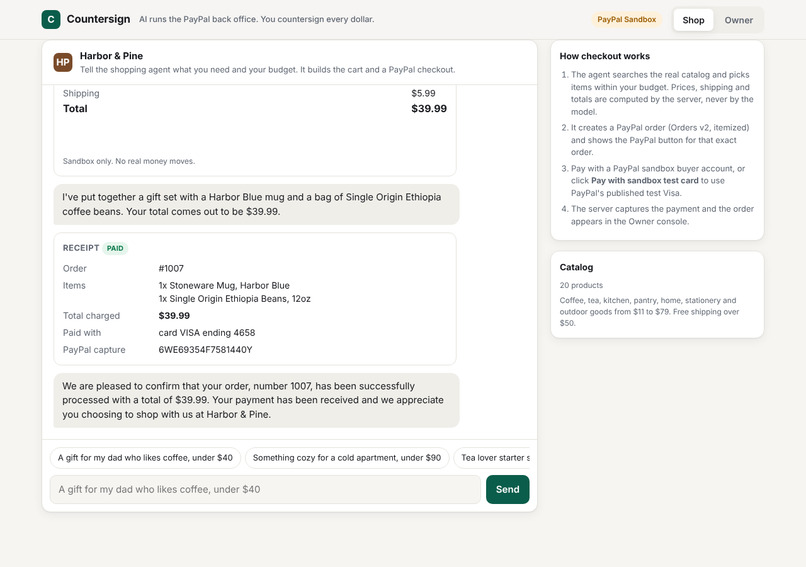Screen dimensions: 806x567
Task: Click 'Pay with sandbox test card' bold text
Action: click(645, 180)
